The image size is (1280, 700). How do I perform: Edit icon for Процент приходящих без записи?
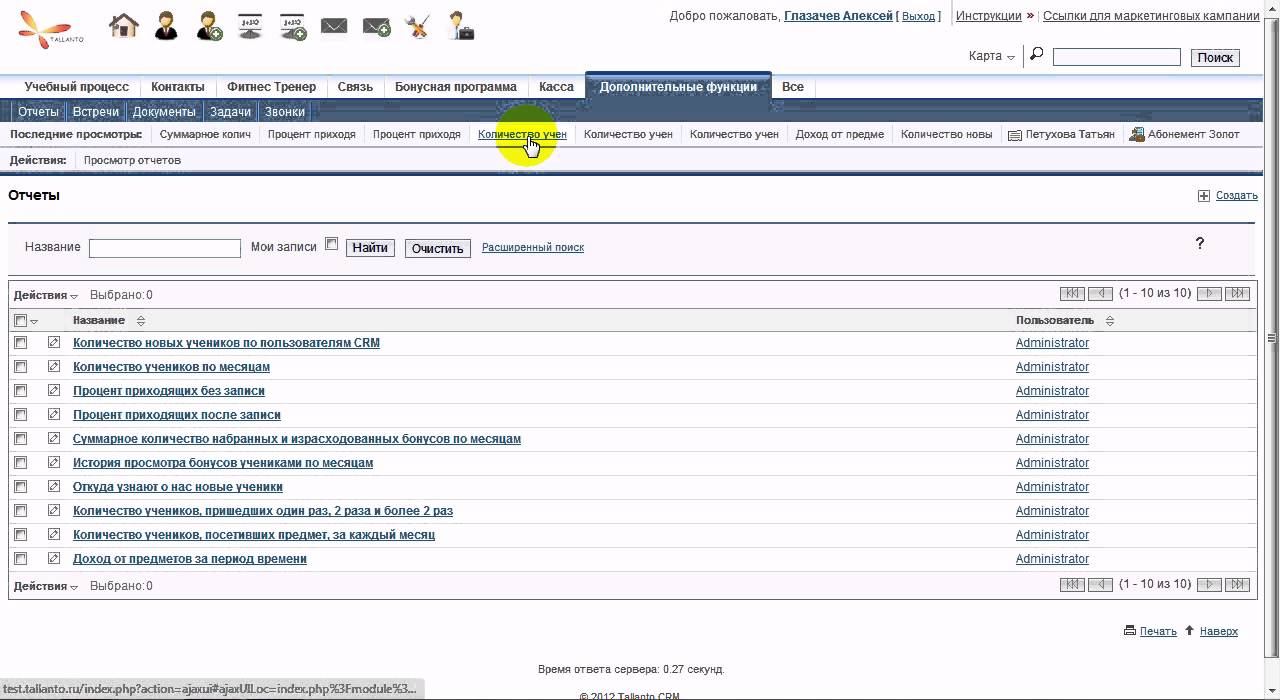point(54,391)
